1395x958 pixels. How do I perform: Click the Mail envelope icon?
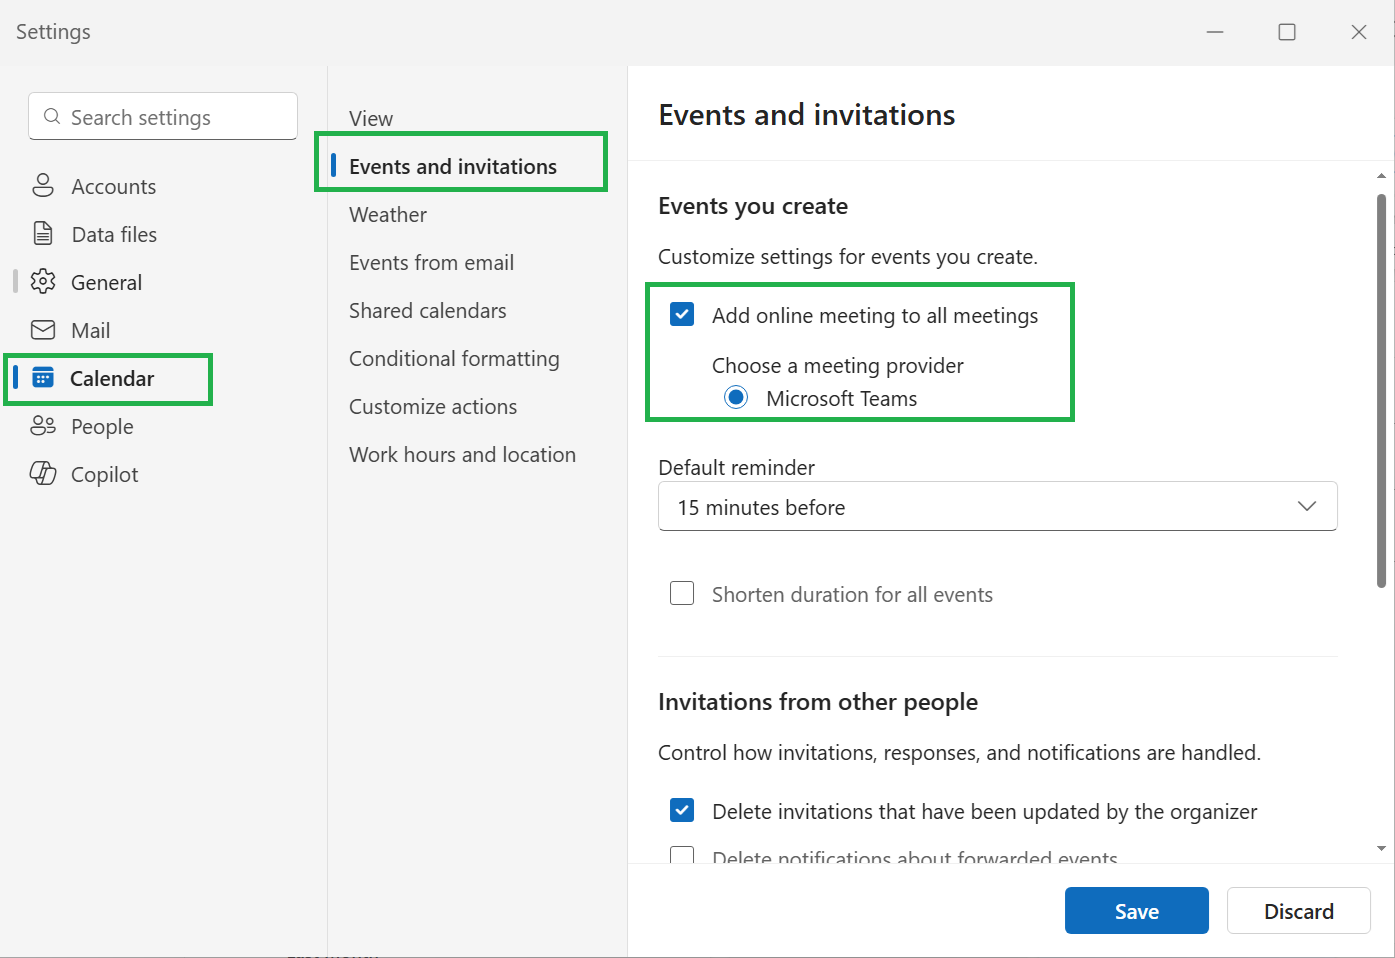click(x=43, y=329)
